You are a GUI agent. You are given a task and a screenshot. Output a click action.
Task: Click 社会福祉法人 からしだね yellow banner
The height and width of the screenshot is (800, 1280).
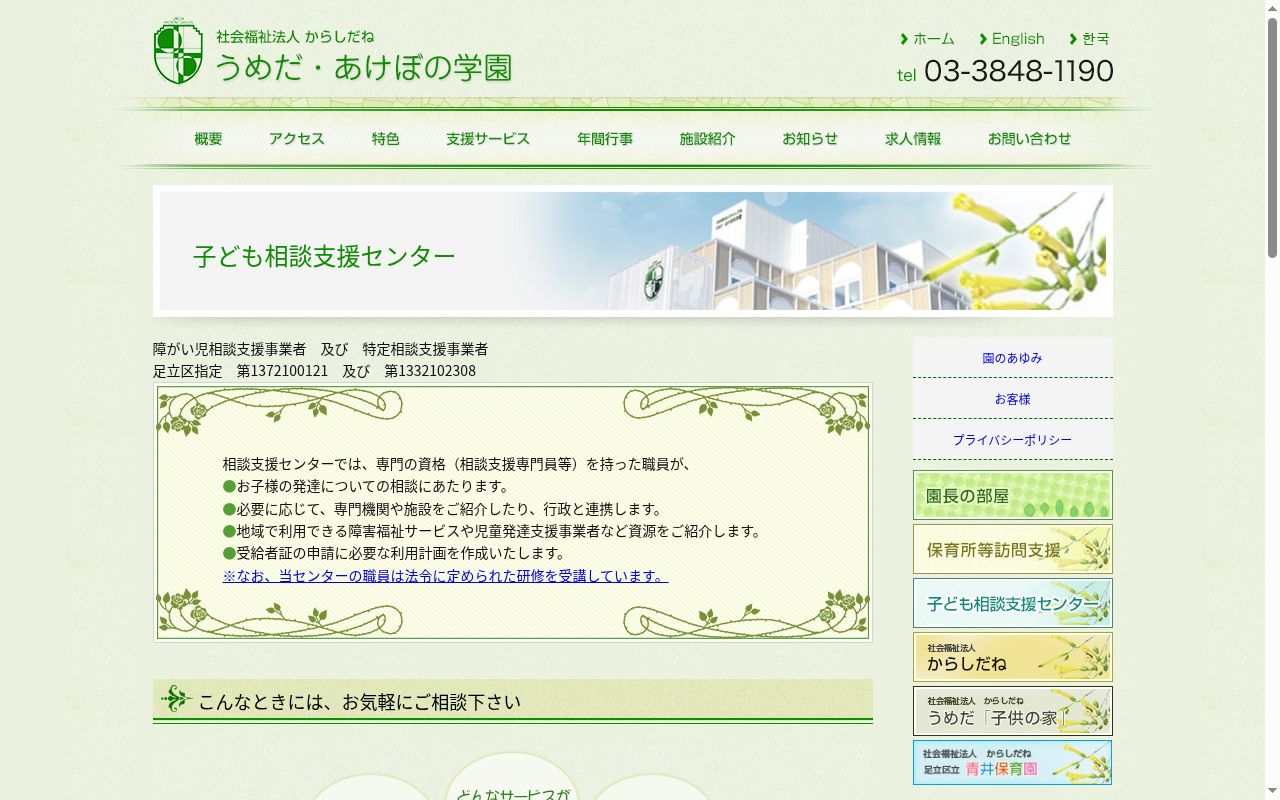coord(1012,657)
